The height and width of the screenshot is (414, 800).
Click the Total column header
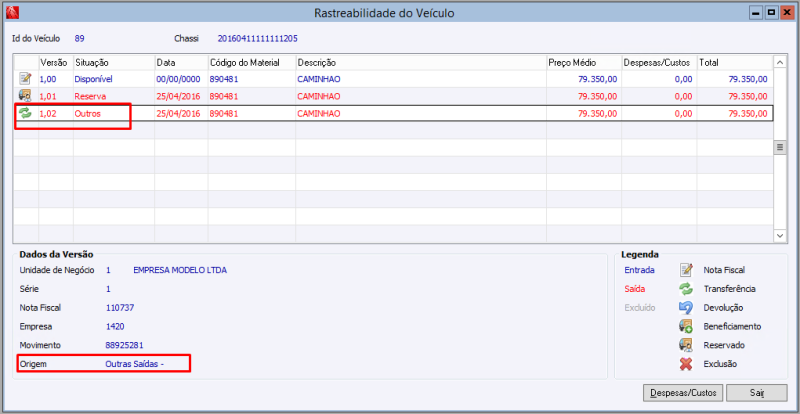tap(735, 62)
